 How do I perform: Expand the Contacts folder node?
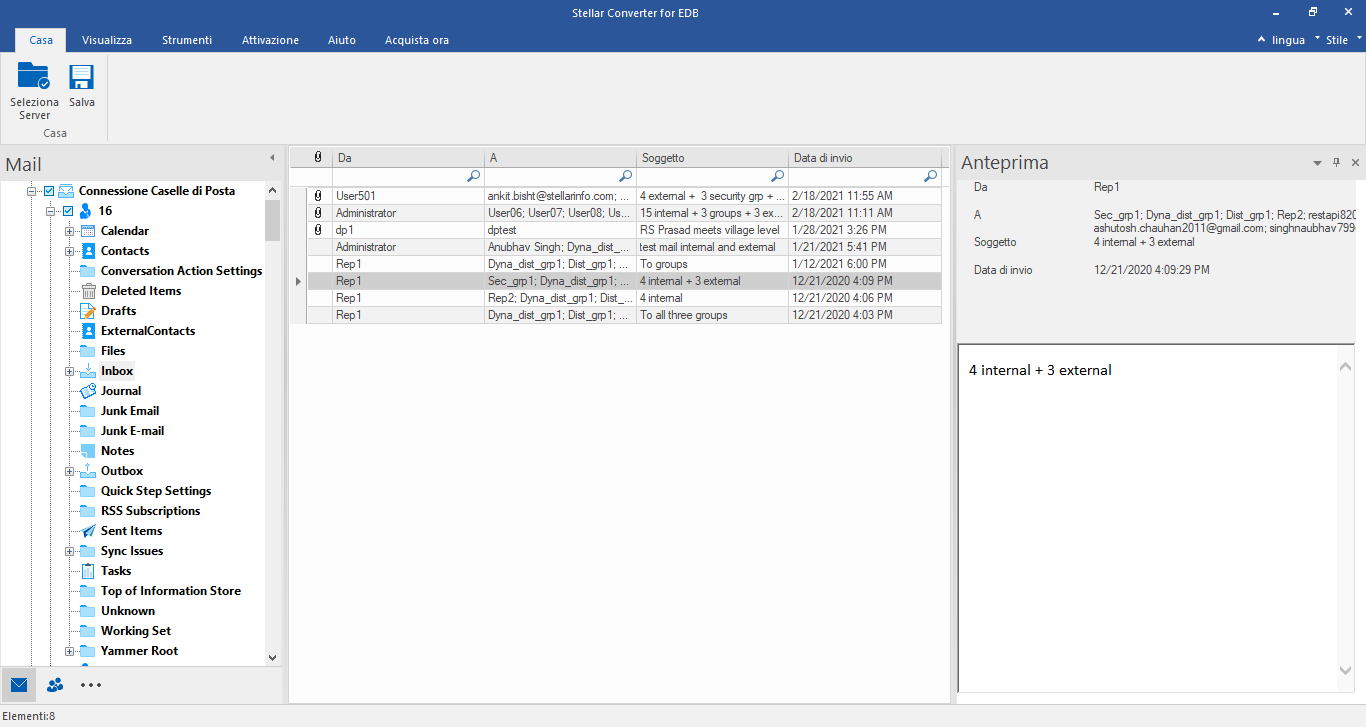coord(70,251)
